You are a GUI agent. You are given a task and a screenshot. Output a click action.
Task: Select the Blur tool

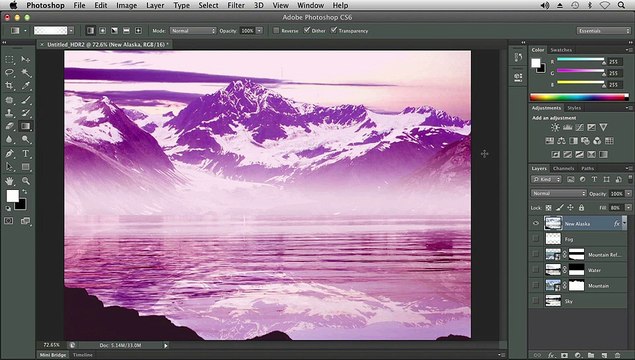9,140
